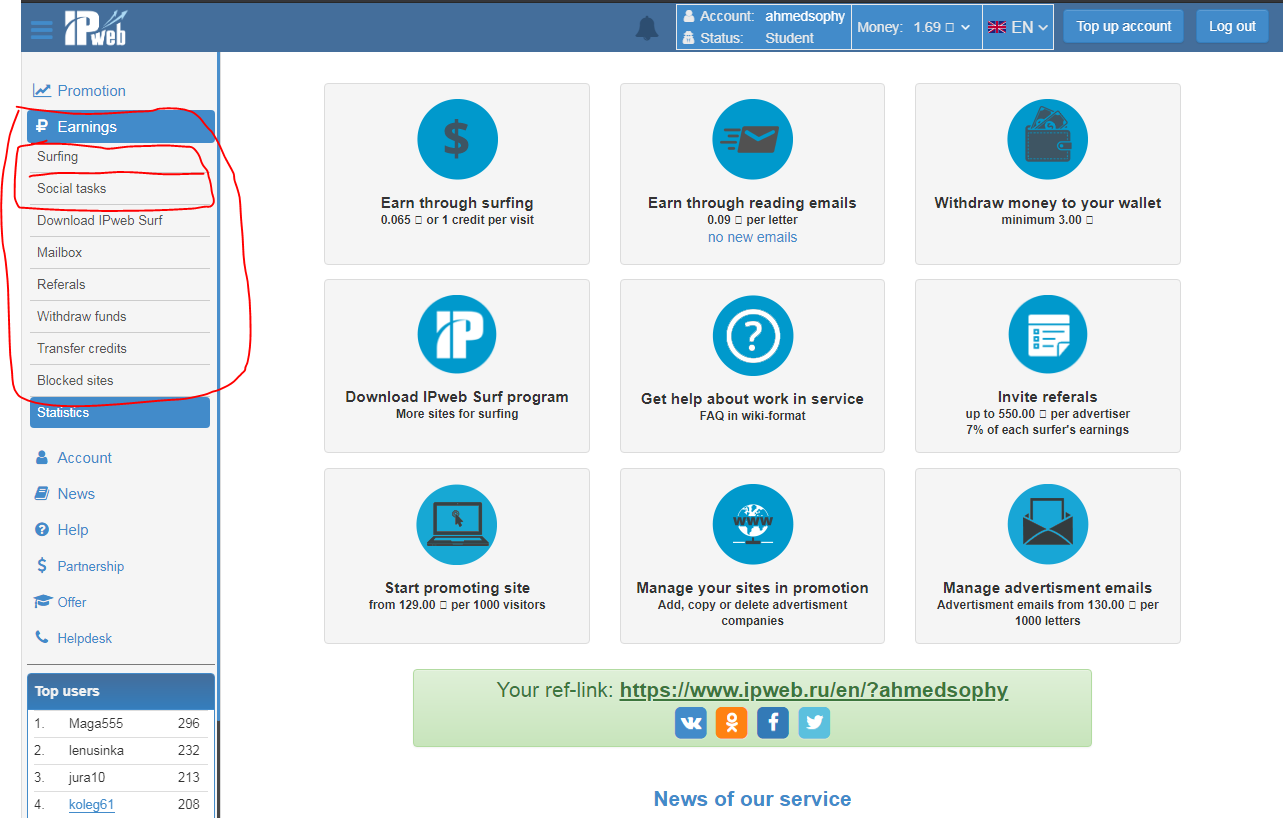Click 'Invite referals' card title

click(1047, 397)
